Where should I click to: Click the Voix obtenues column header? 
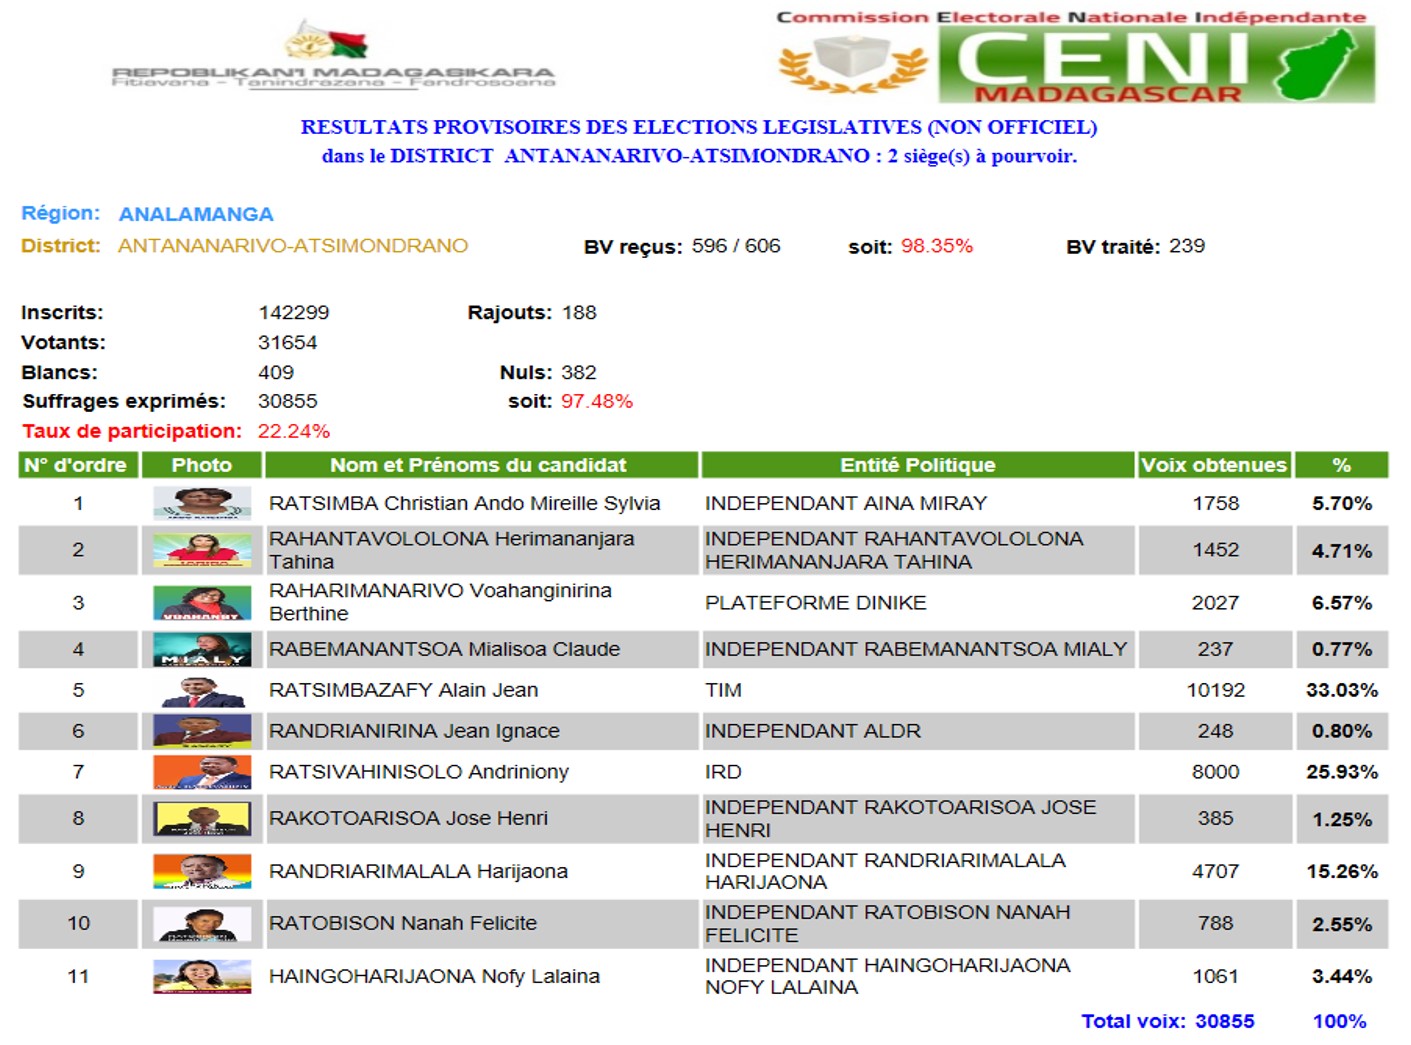coord(1214,465)
